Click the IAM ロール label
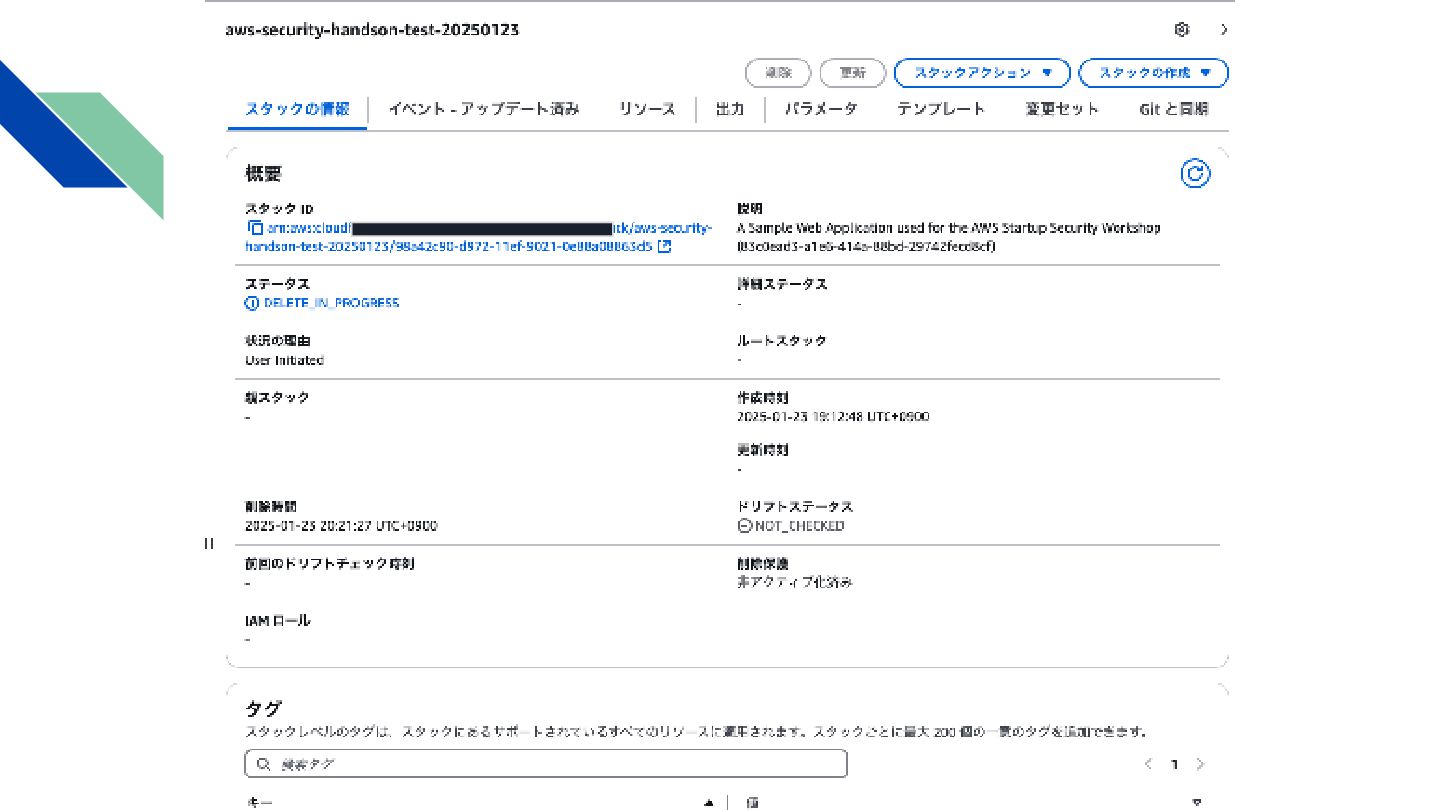 [x=278, y=621]
